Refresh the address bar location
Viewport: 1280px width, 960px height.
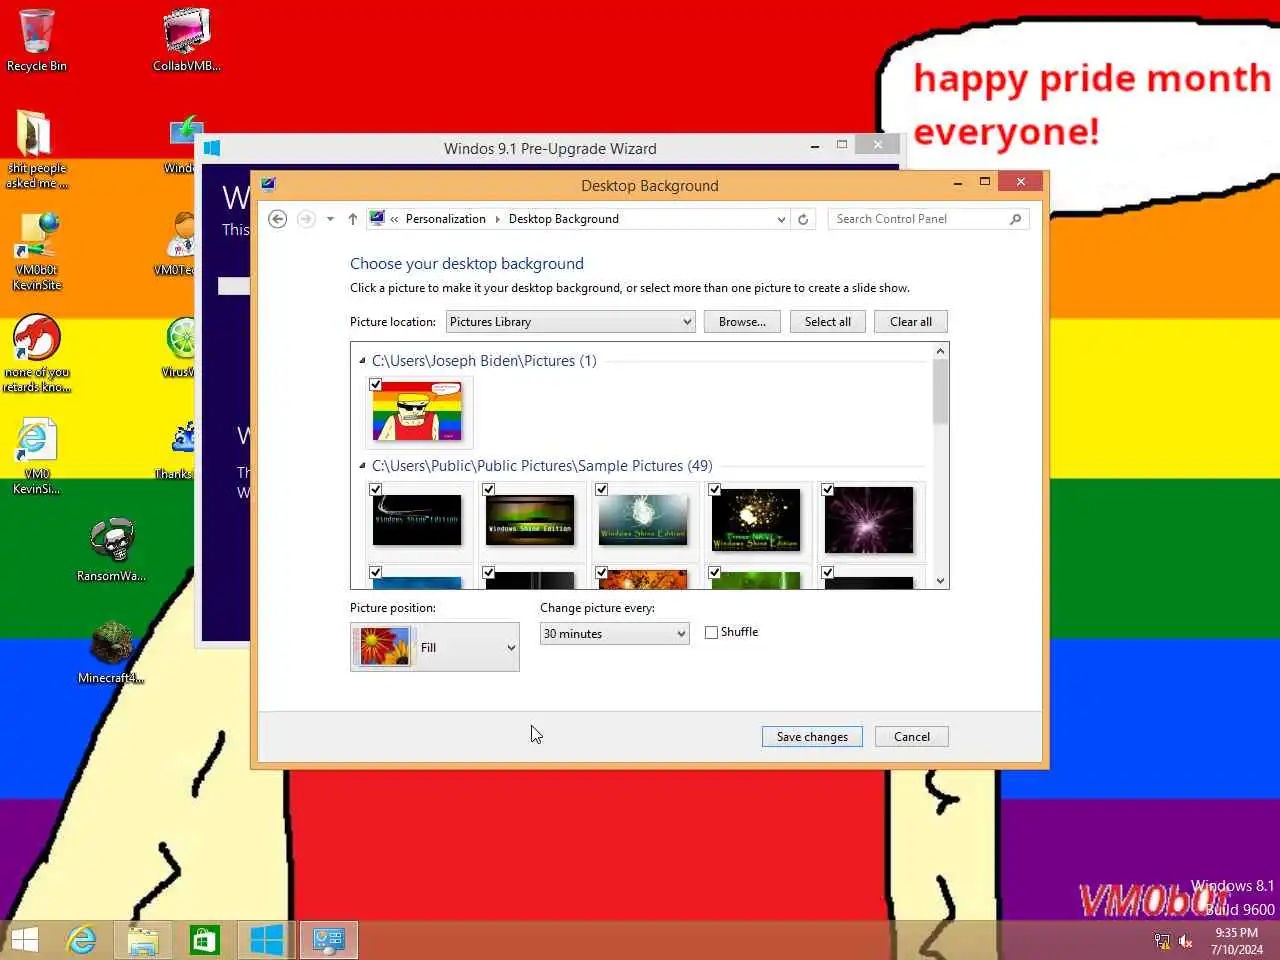pyautogui.click(x=803, y=219)
